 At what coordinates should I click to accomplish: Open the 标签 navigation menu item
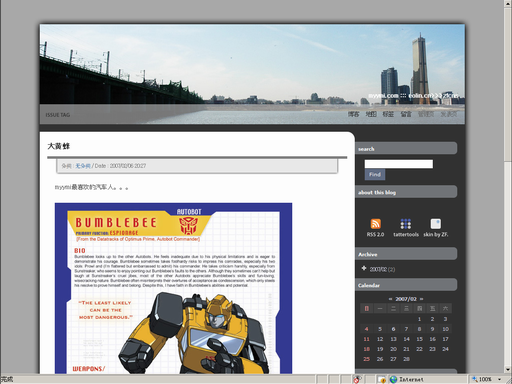(x=388, y=114)
